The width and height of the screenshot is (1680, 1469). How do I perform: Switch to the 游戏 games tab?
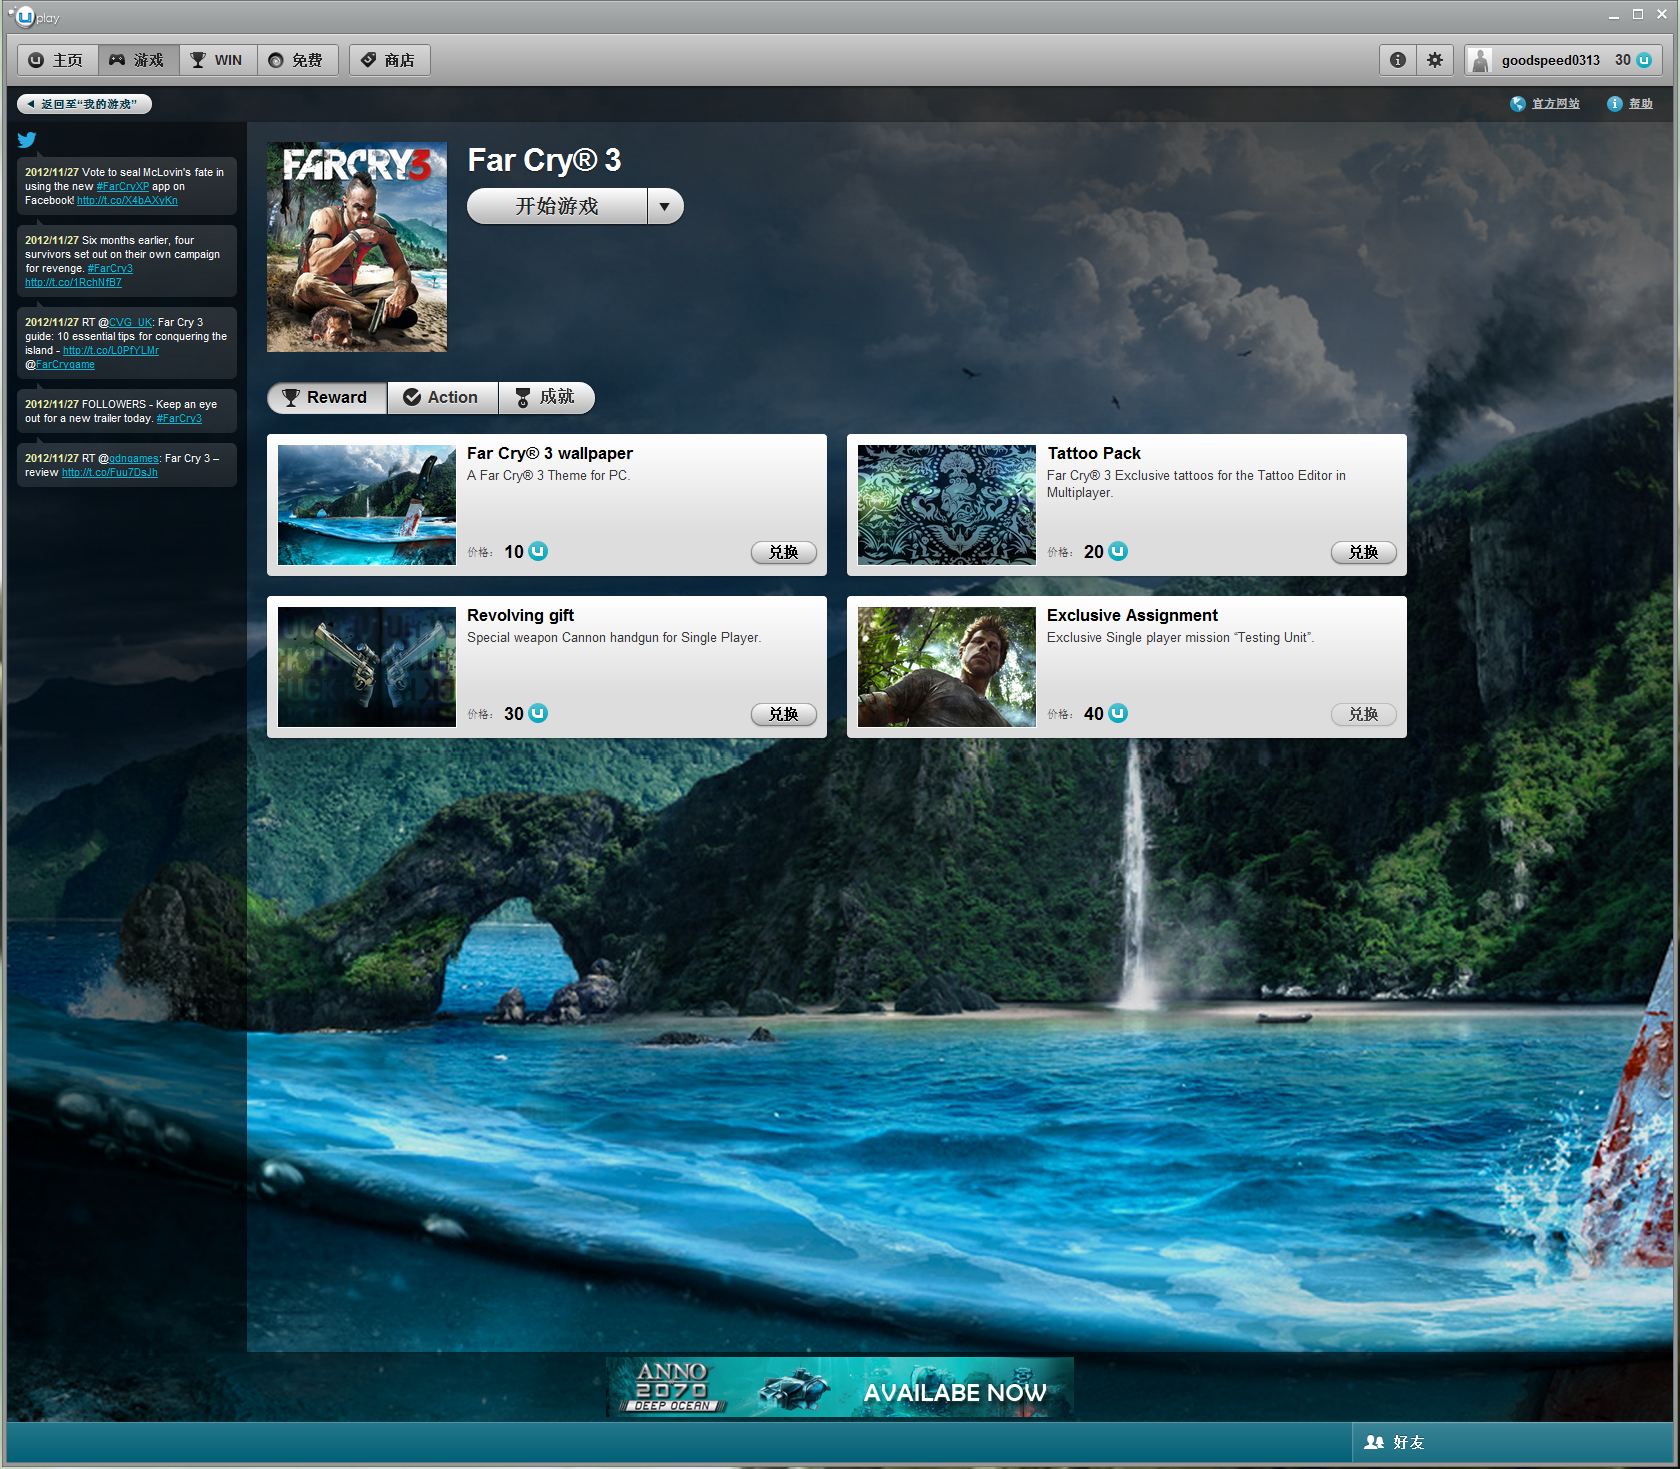[138, 60]
